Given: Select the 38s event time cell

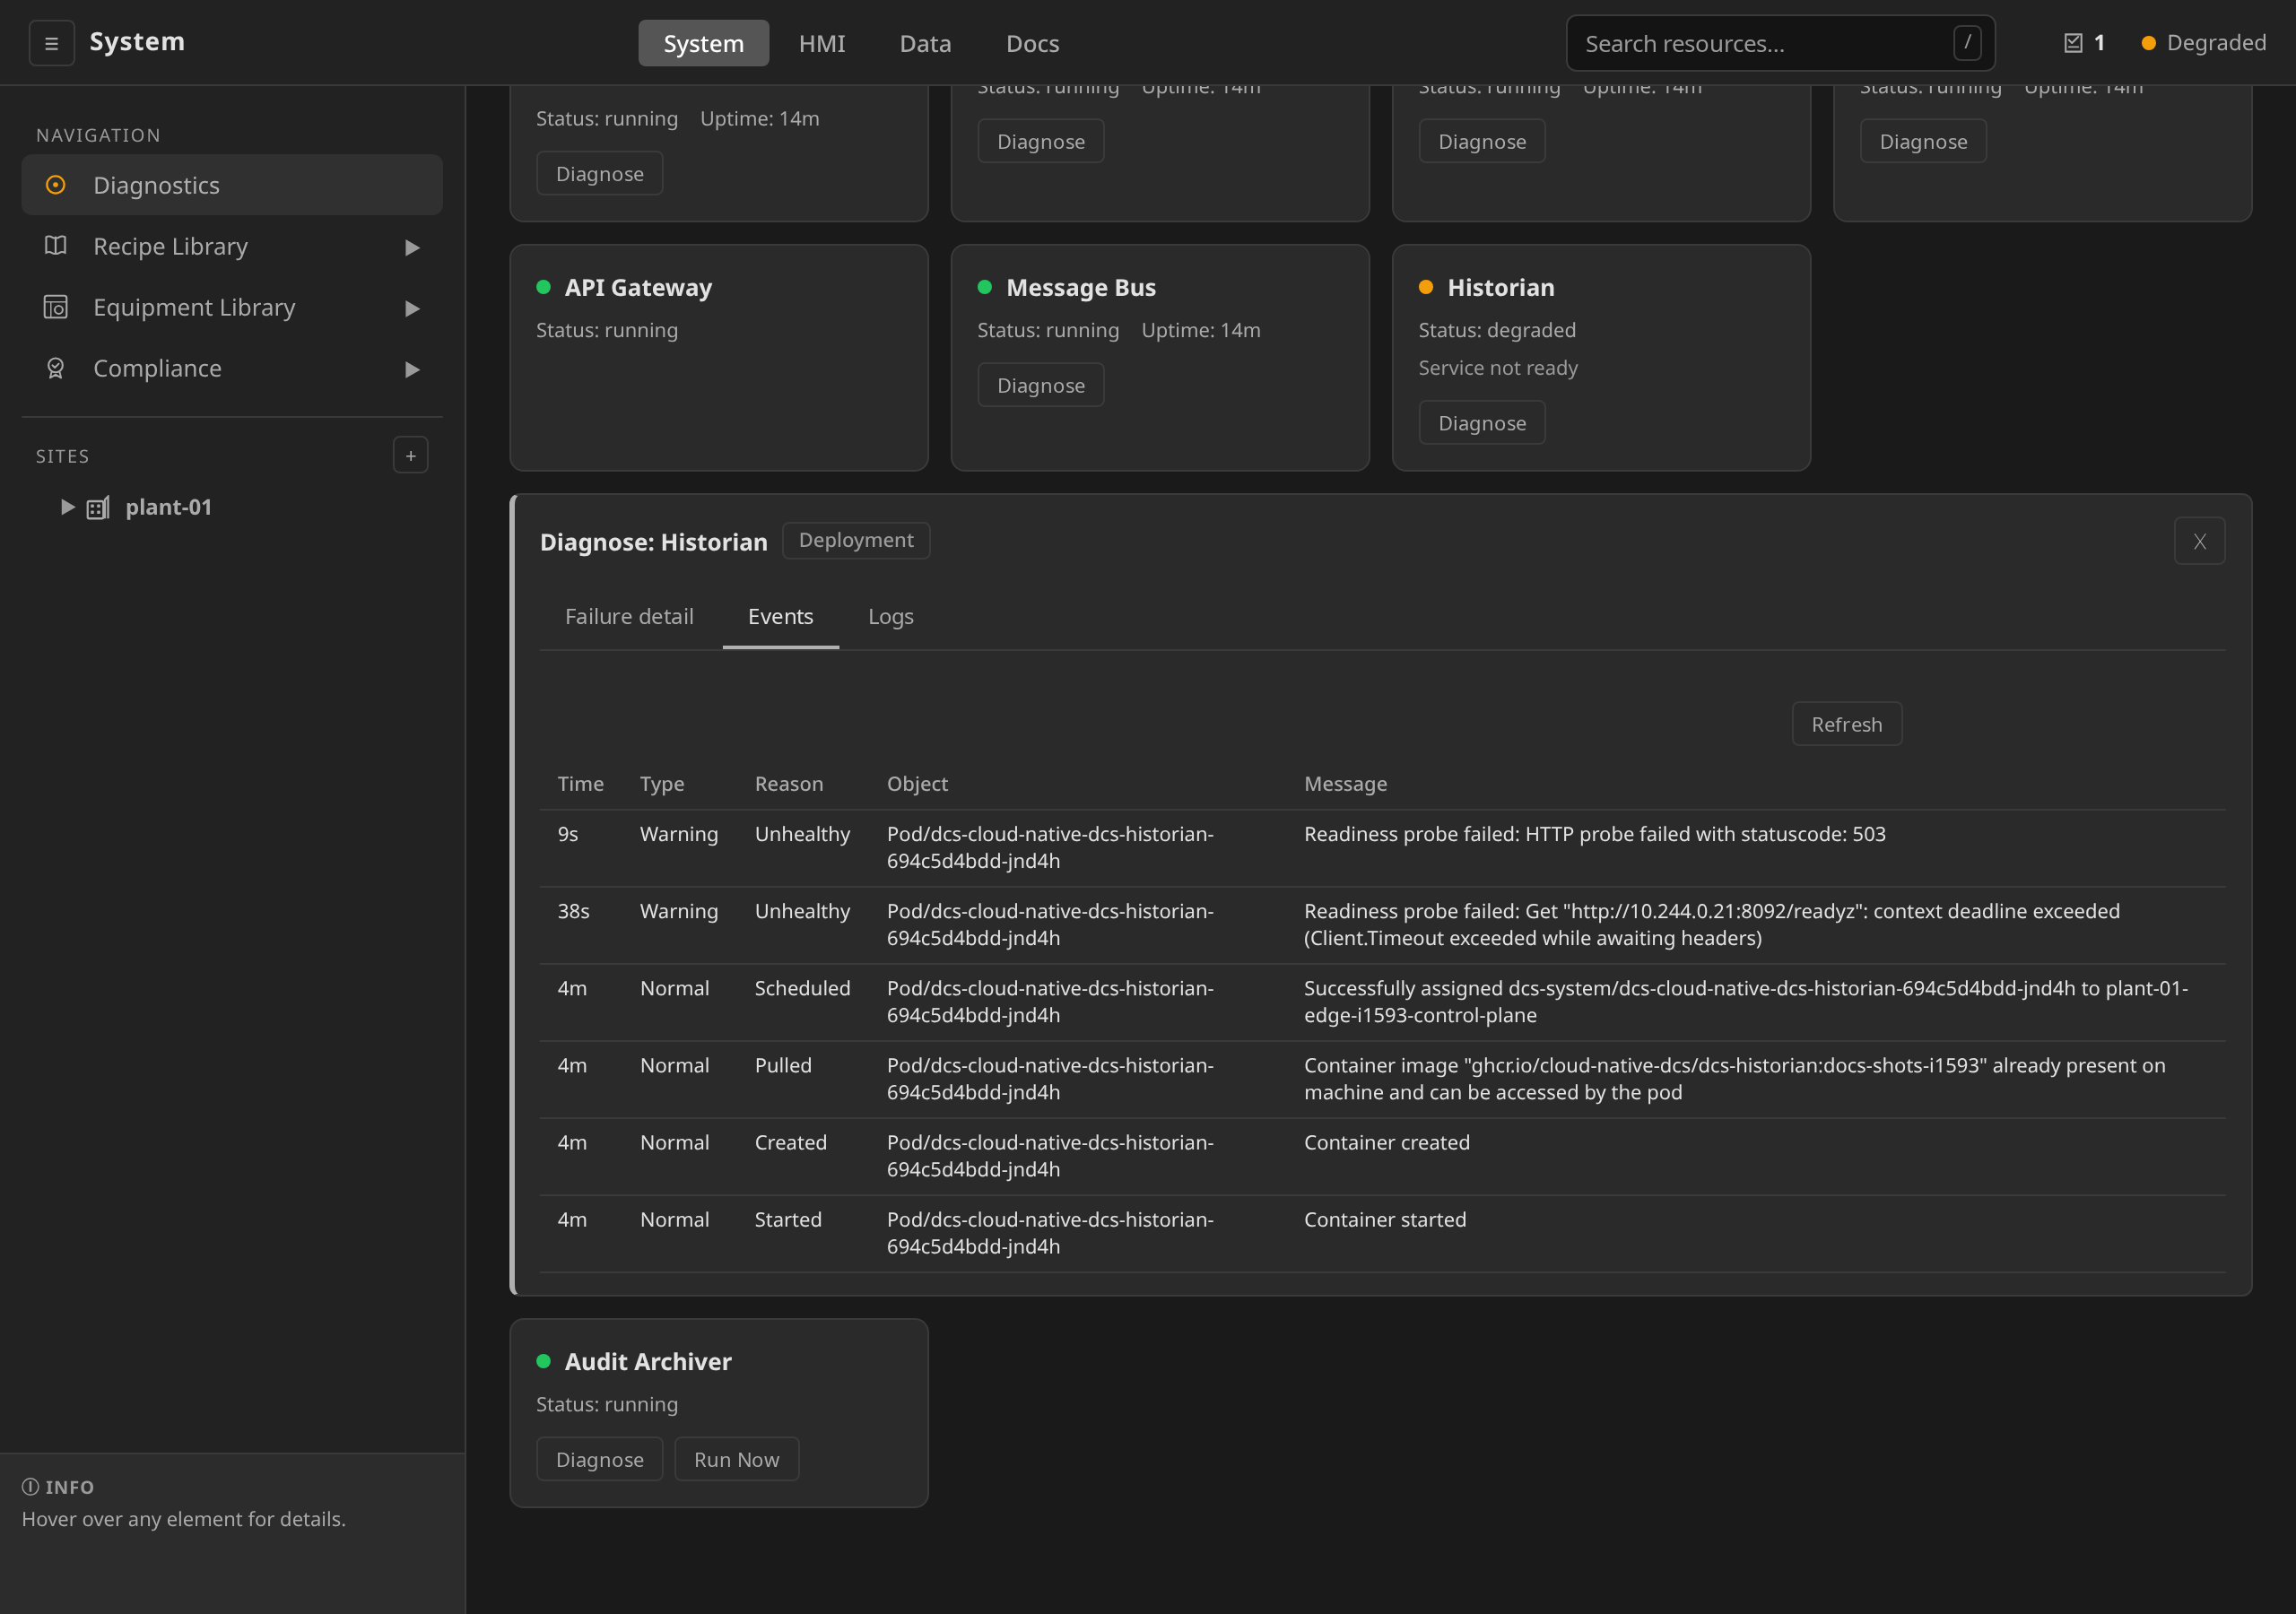Looking at the screenshot, I should pos(573,911).
